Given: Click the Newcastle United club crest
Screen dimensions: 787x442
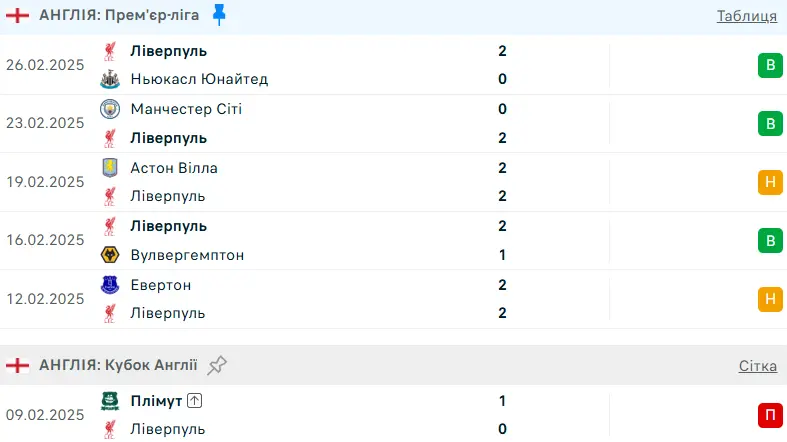Looking at the screenshot, I should [x=110, y=79].
